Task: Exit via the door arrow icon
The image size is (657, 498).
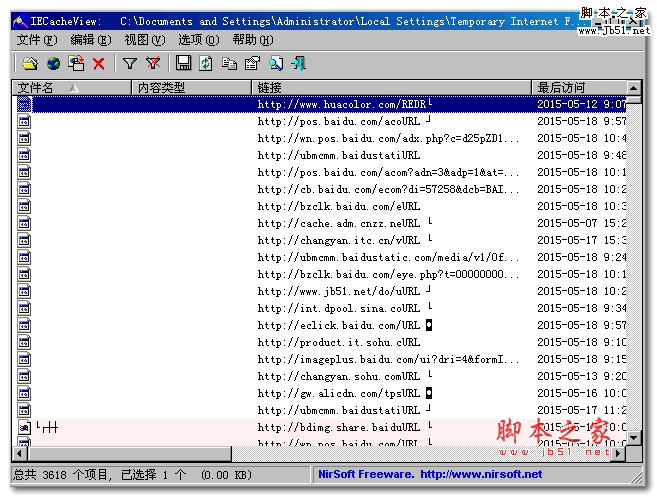Action: (298, 64)
